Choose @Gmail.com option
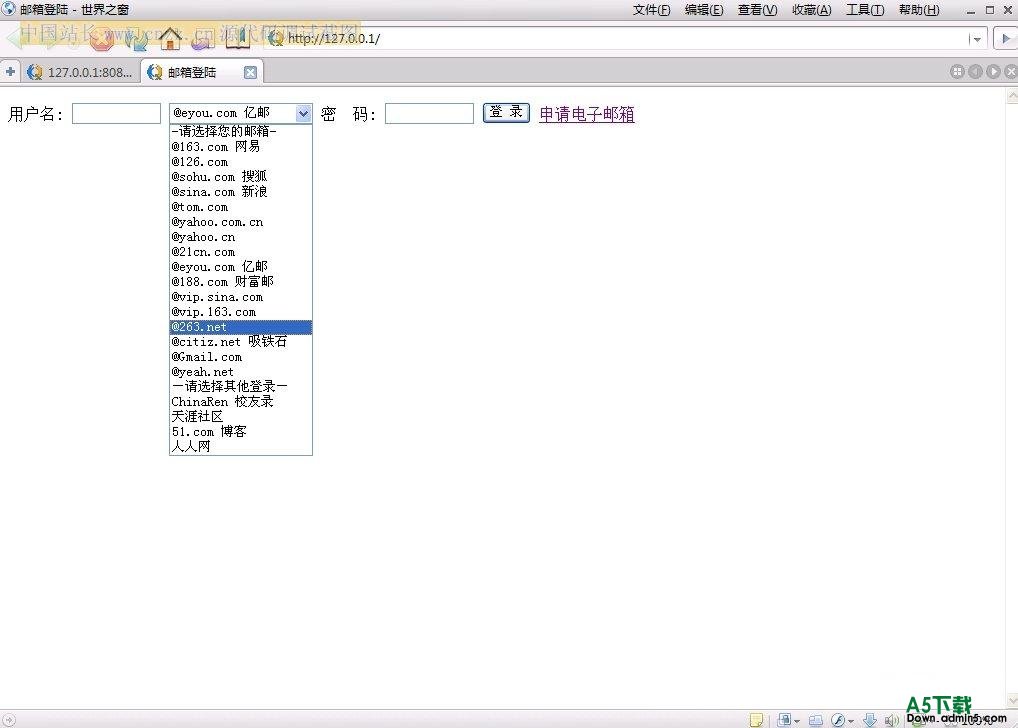Image resolution: width=1018 pixels, height=728 pixels. [x=241, y=357]
